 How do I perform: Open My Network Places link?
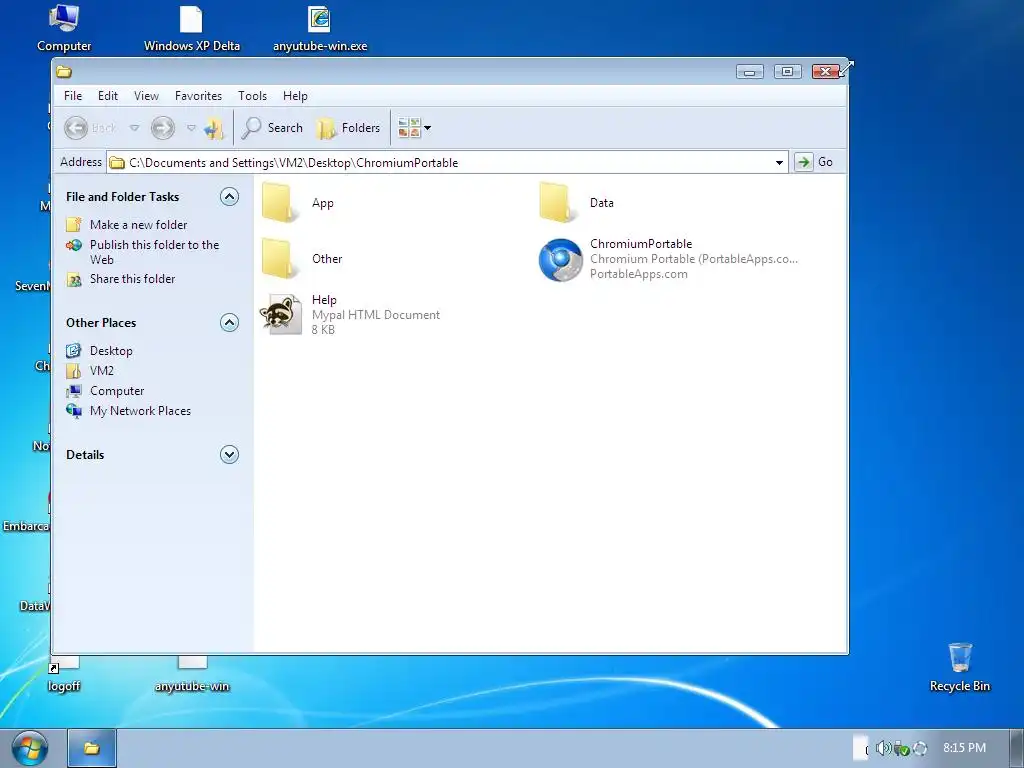(140, 411)
